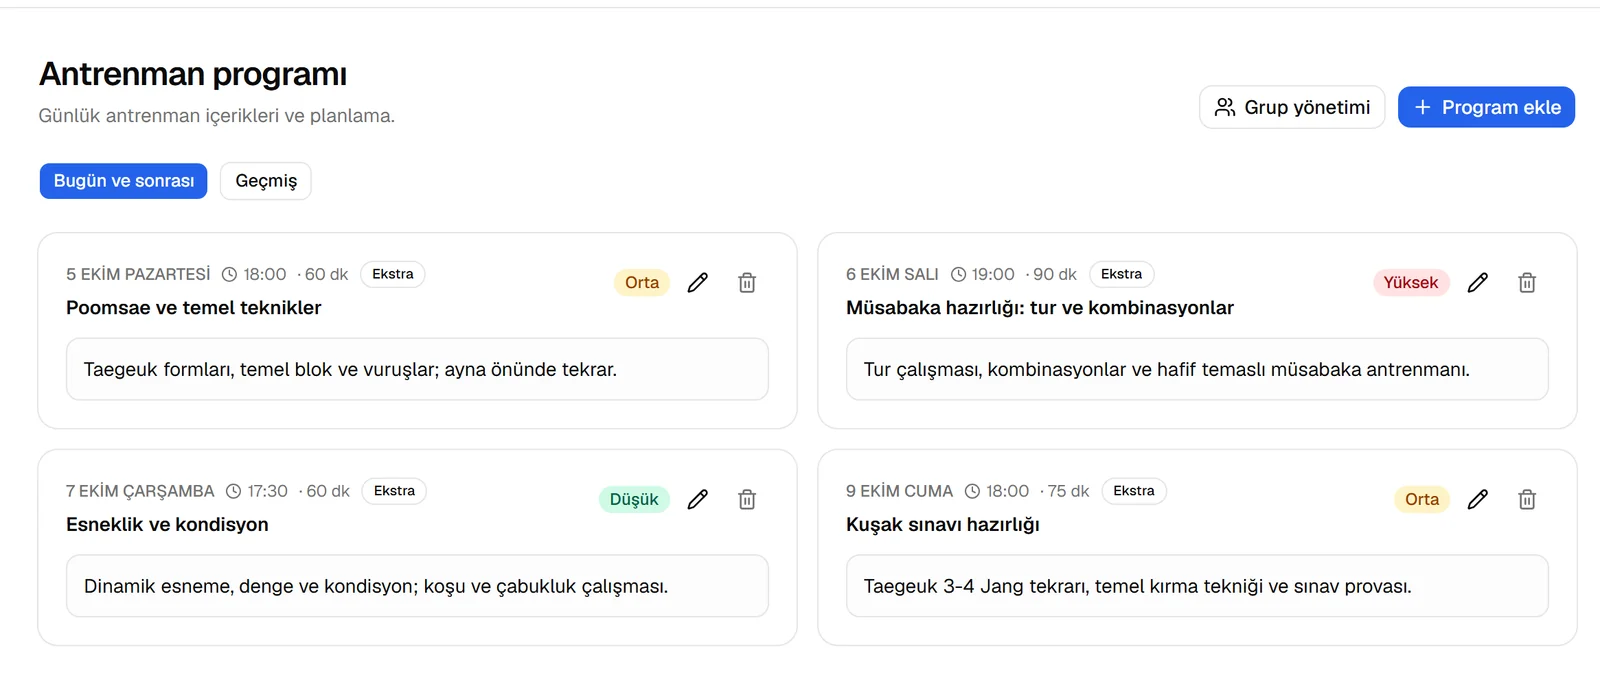Click the Ekstra tag on 9 Ekim Cuma card
This screenshot has width=1600, height=686.
(1134, 491)
